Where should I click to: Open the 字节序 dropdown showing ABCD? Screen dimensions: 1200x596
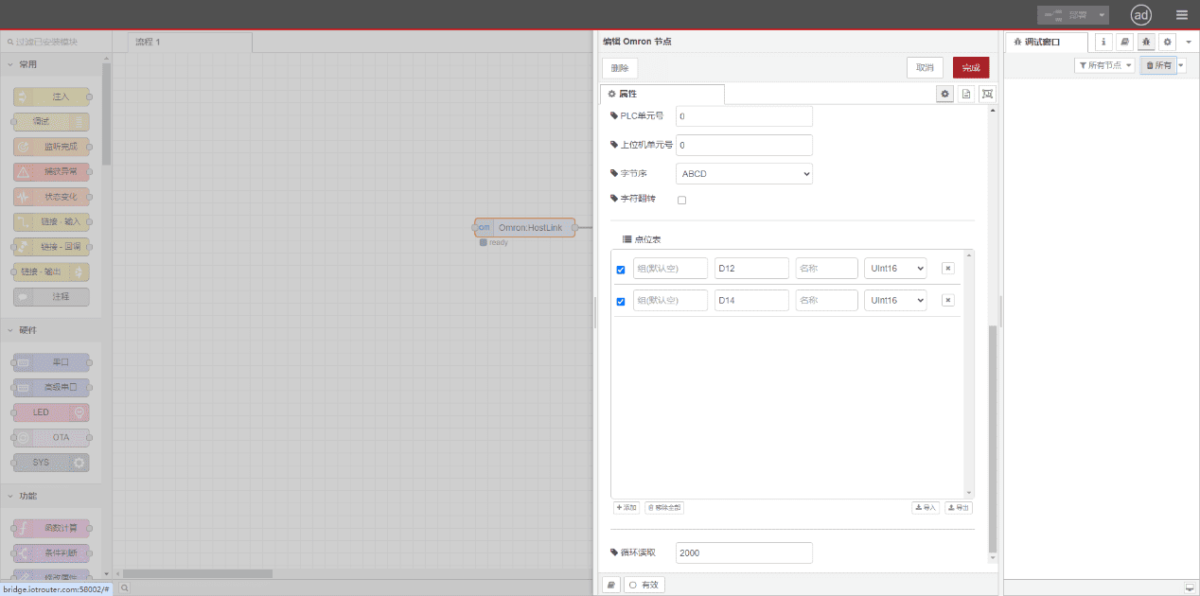click(x=743, y=173)
